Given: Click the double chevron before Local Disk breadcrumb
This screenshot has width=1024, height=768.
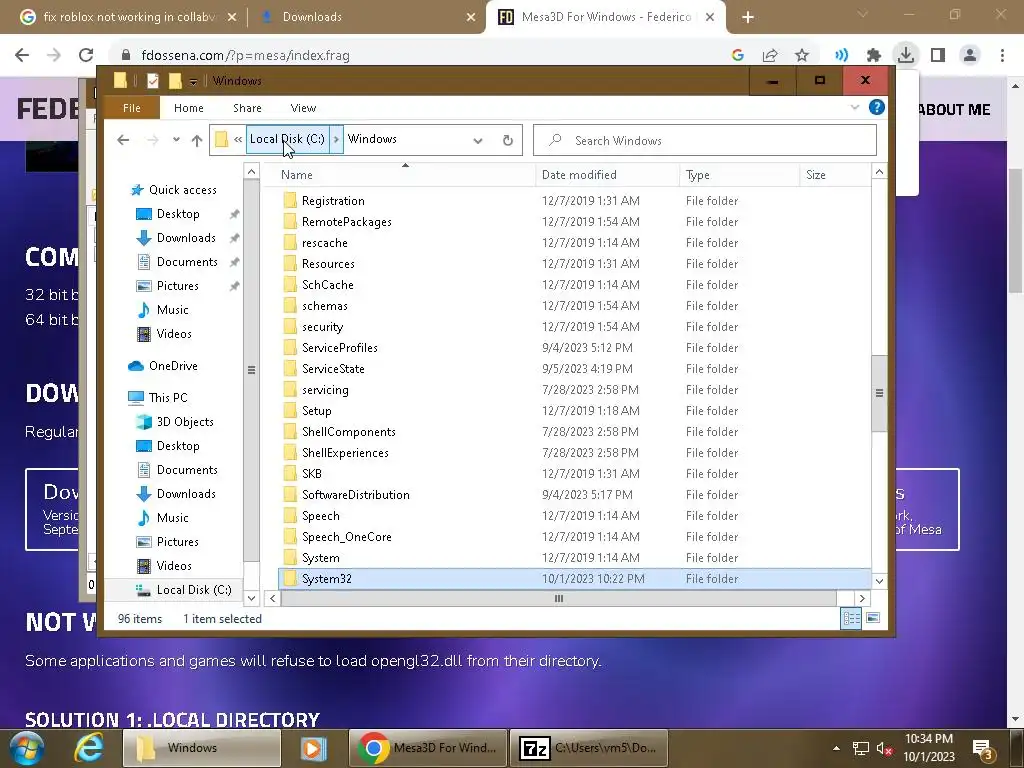Looking at the screenshot, I should pos(238,139).
